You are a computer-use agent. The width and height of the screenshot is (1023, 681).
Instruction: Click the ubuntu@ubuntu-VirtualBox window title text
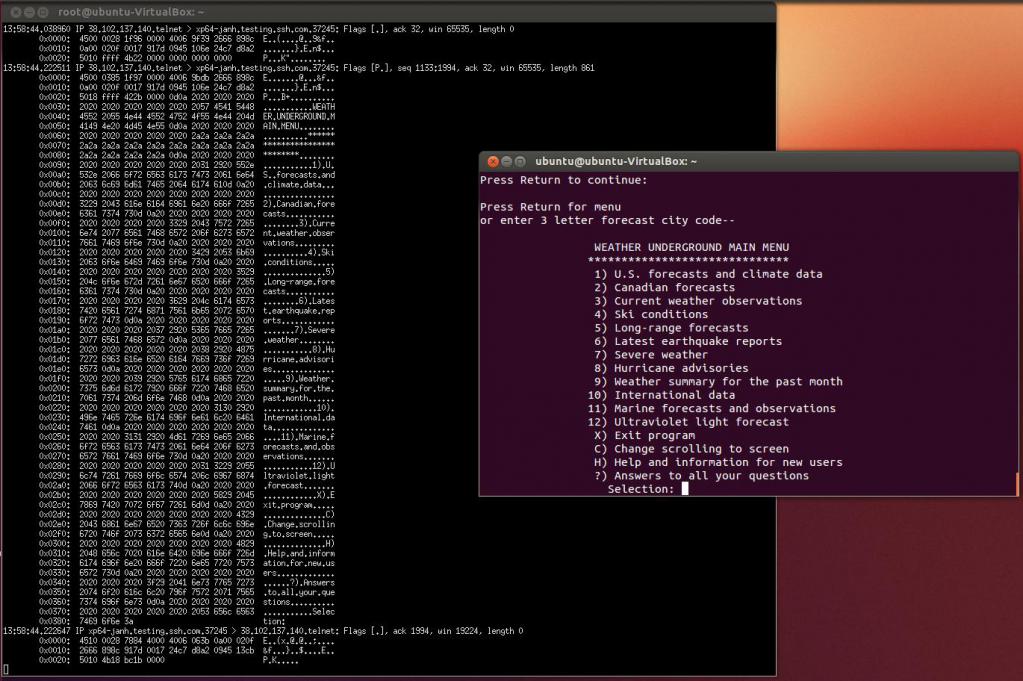coord(616,161)
